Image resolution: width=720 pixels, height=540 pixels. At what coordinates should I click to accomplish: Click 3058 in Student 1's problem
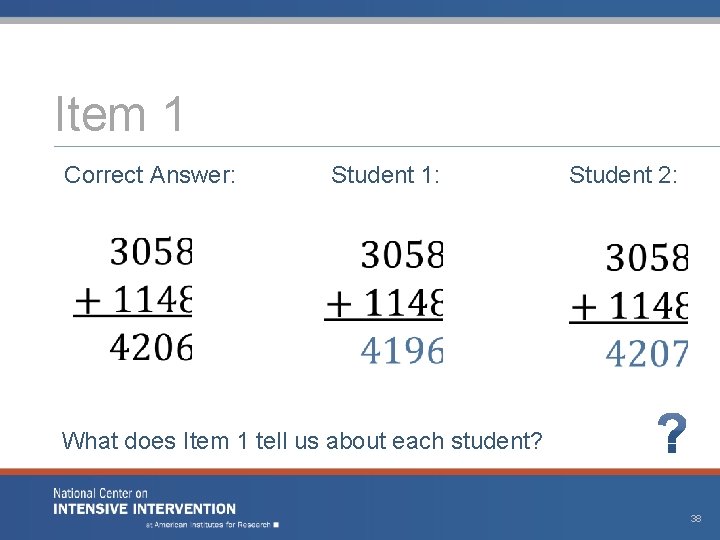tap(401, 256)
